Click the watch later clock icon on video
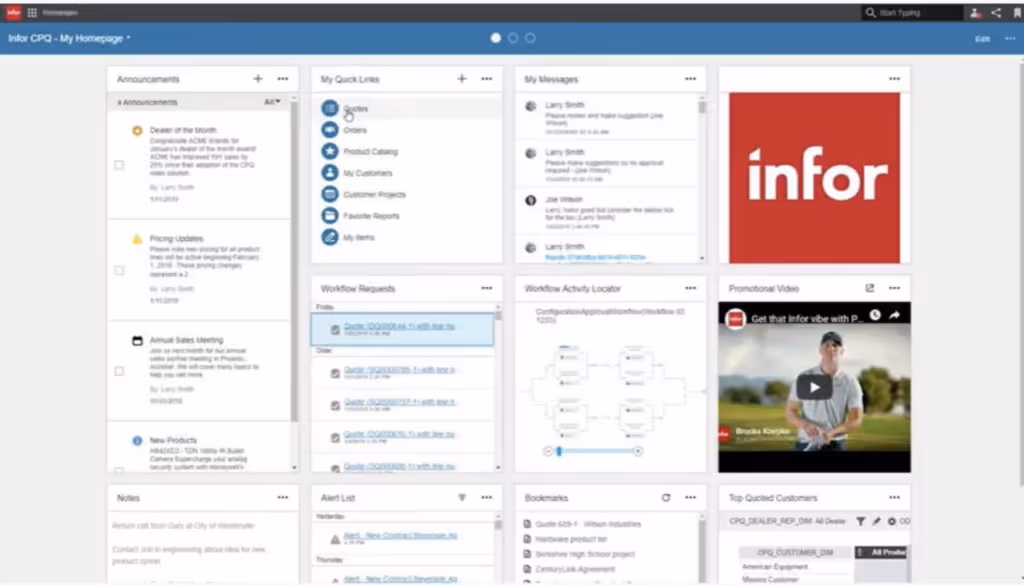Viewport: 1024px width, 585px height. pos(875,315)
